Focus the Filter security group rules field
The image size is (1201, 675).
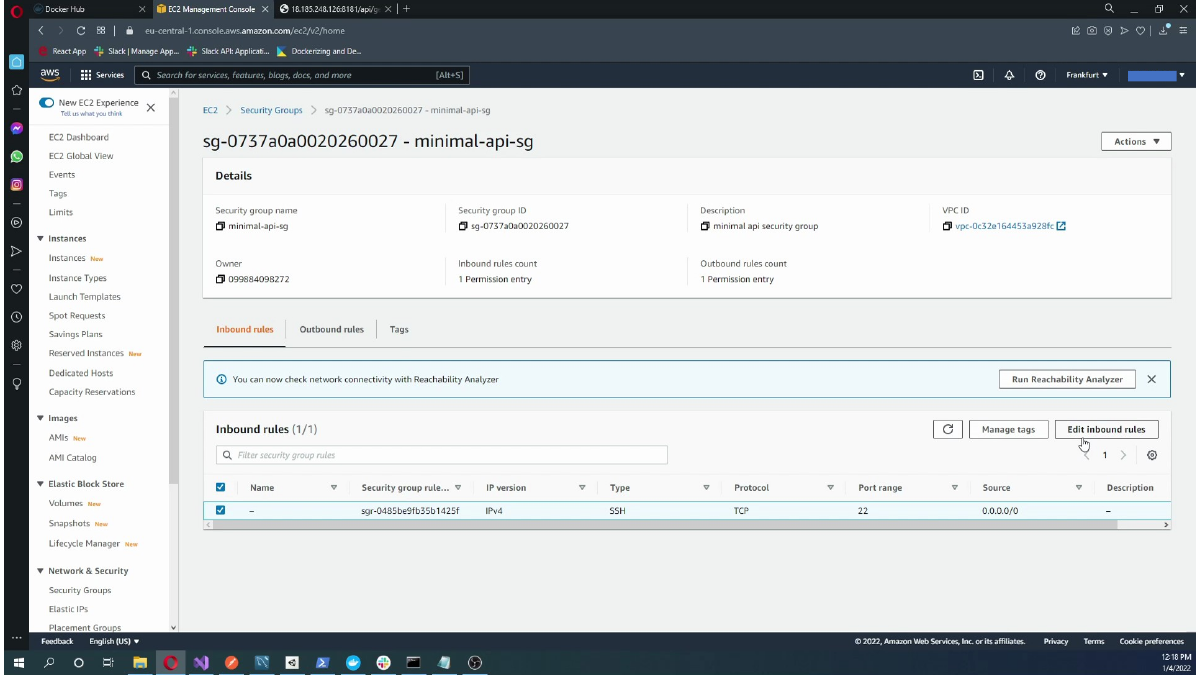click(x=441, y=455)
